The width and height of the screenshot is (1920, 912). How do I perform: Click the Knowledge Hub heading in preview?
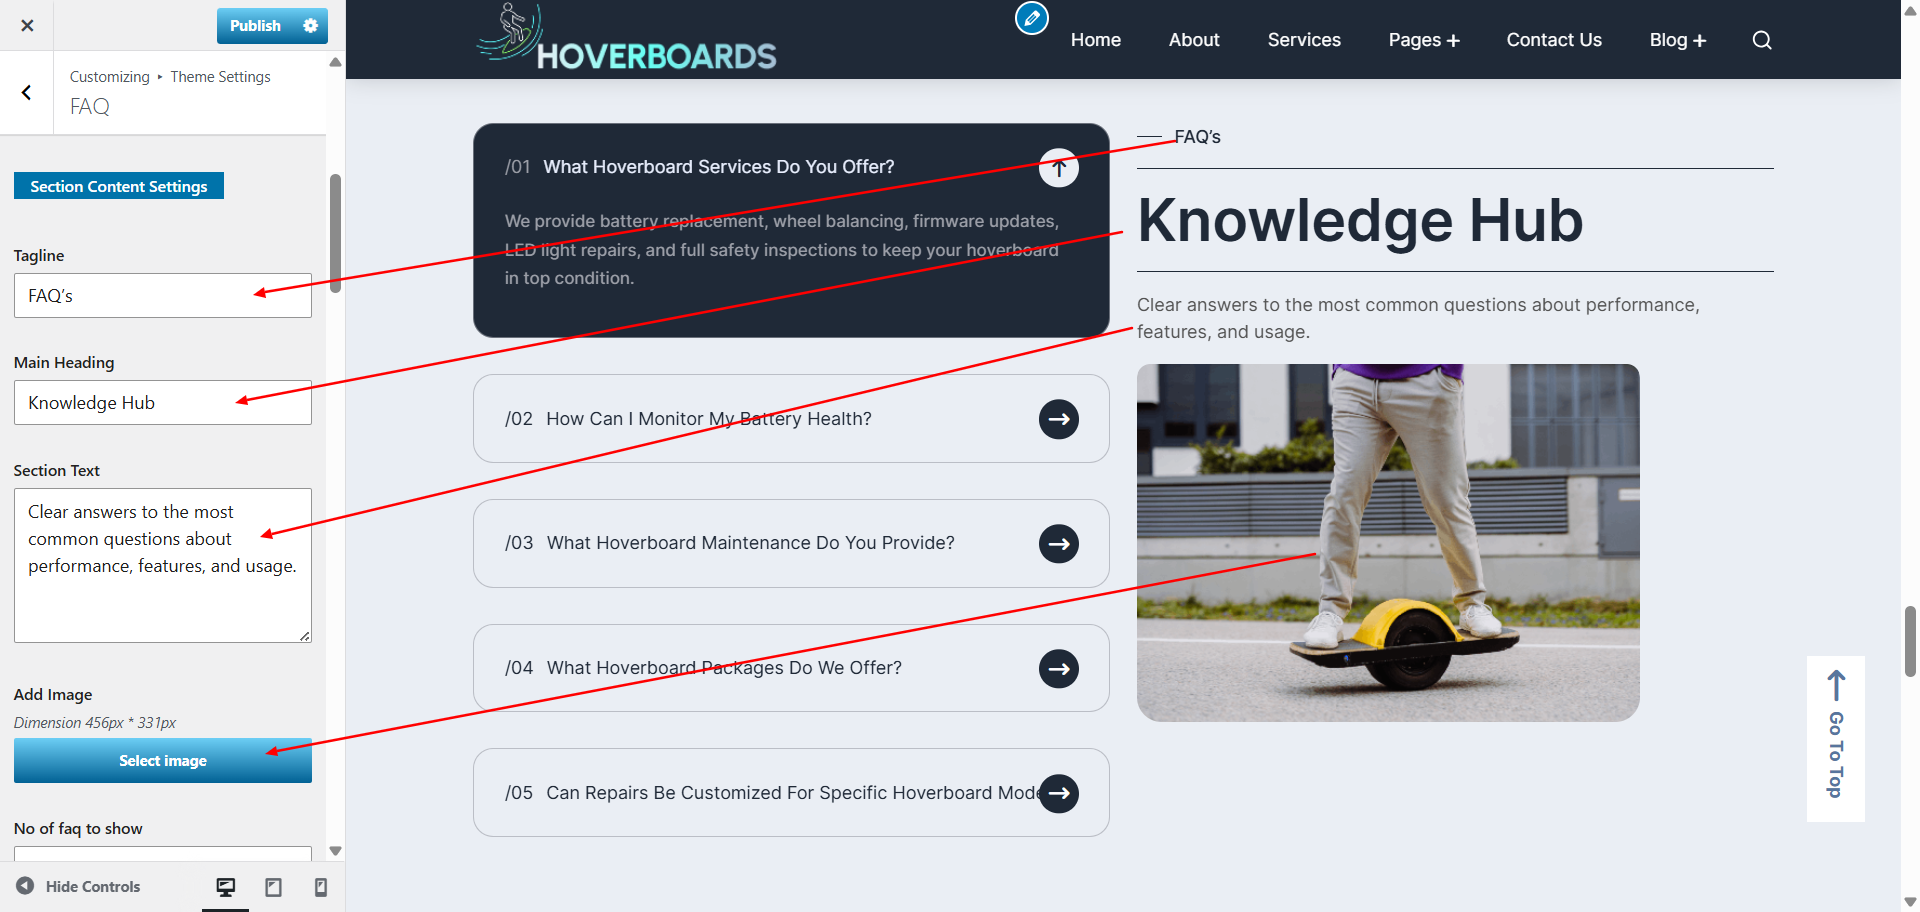click(x=1360, y=220)
